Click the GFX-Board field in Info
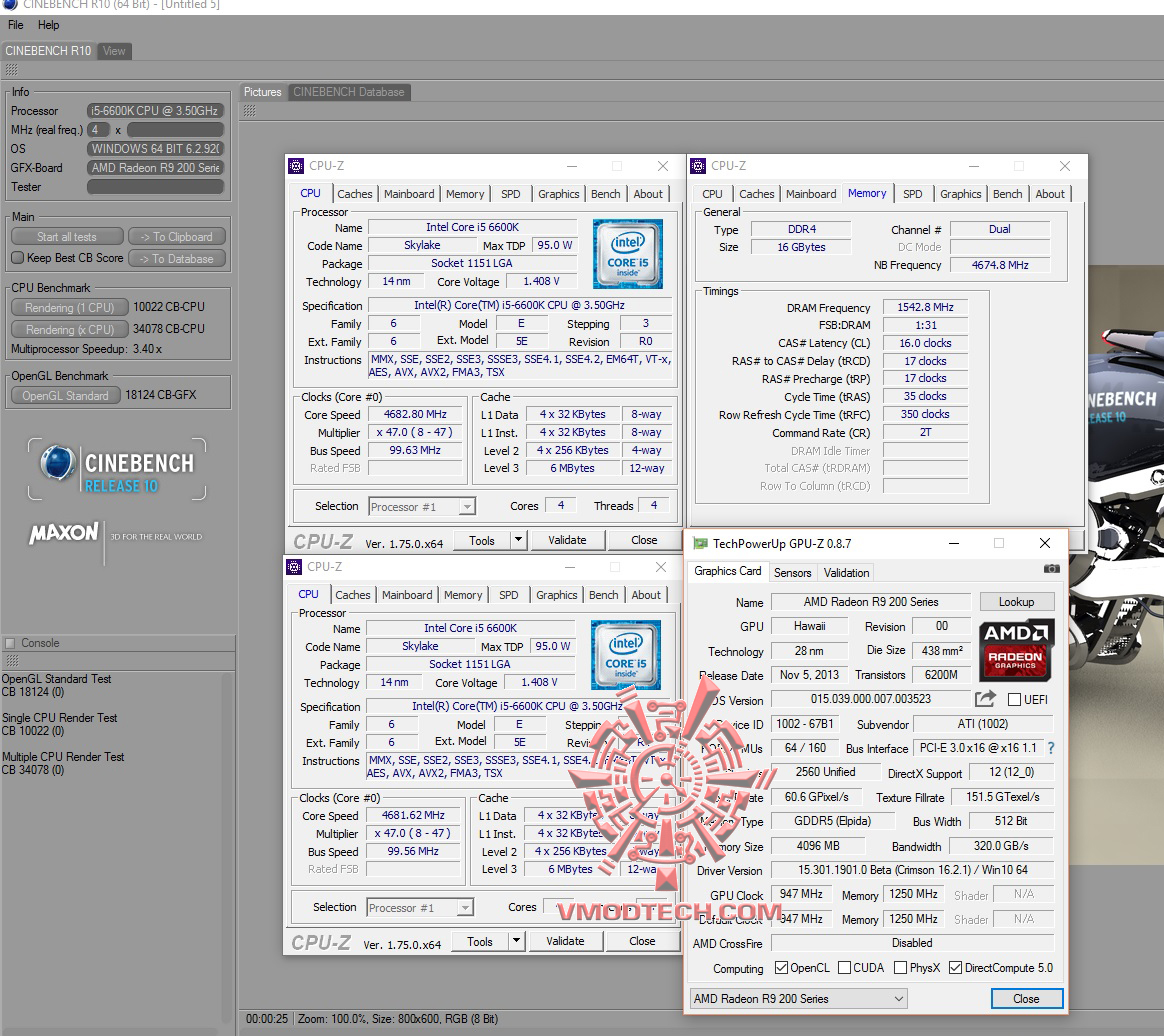1164x1036 pixels. pos(155,168)
